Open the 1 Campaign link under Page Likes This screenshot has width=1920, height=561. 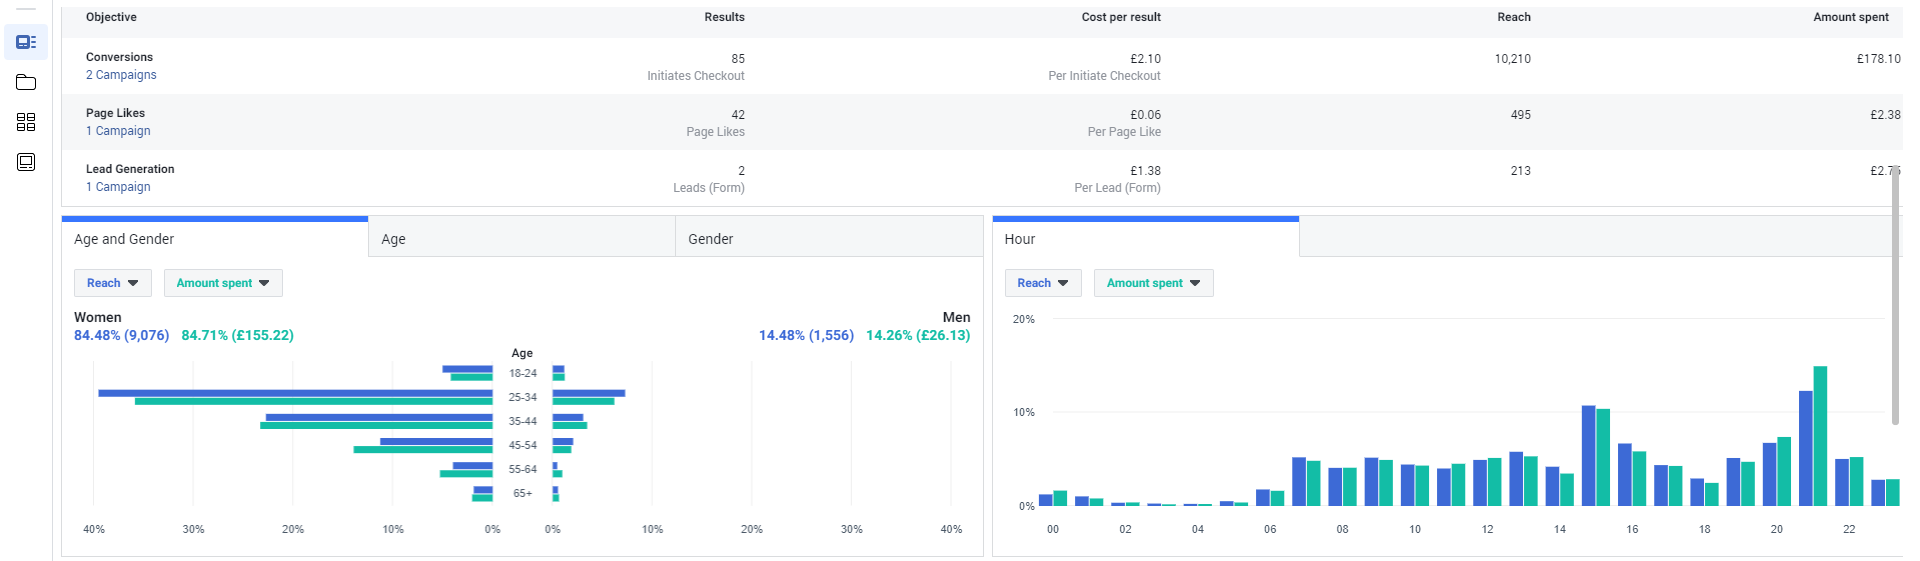point(118,131)
